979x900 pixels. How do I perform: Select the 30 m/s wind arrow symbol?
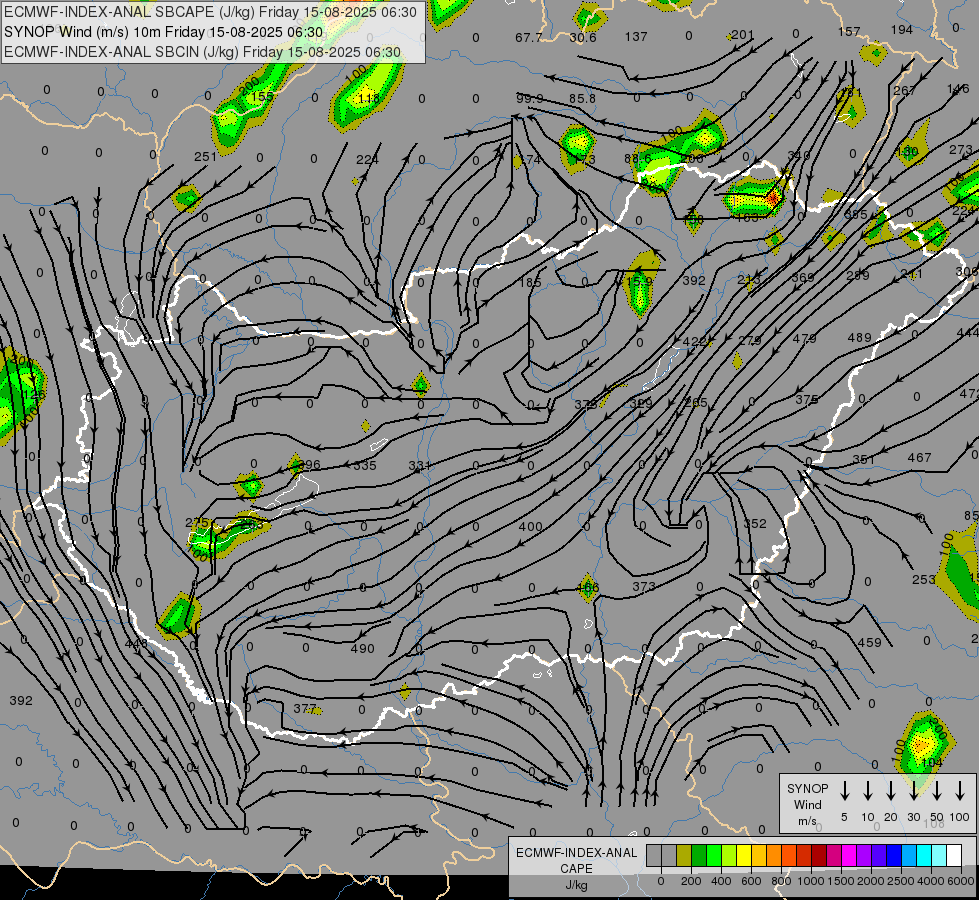(914, 791)
